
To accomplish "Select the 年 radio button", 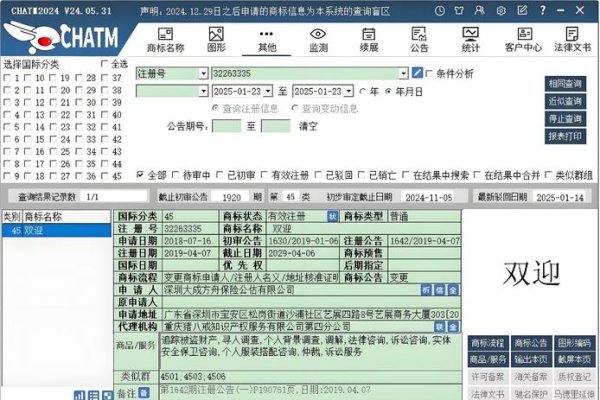I will [x=363, y=91].
